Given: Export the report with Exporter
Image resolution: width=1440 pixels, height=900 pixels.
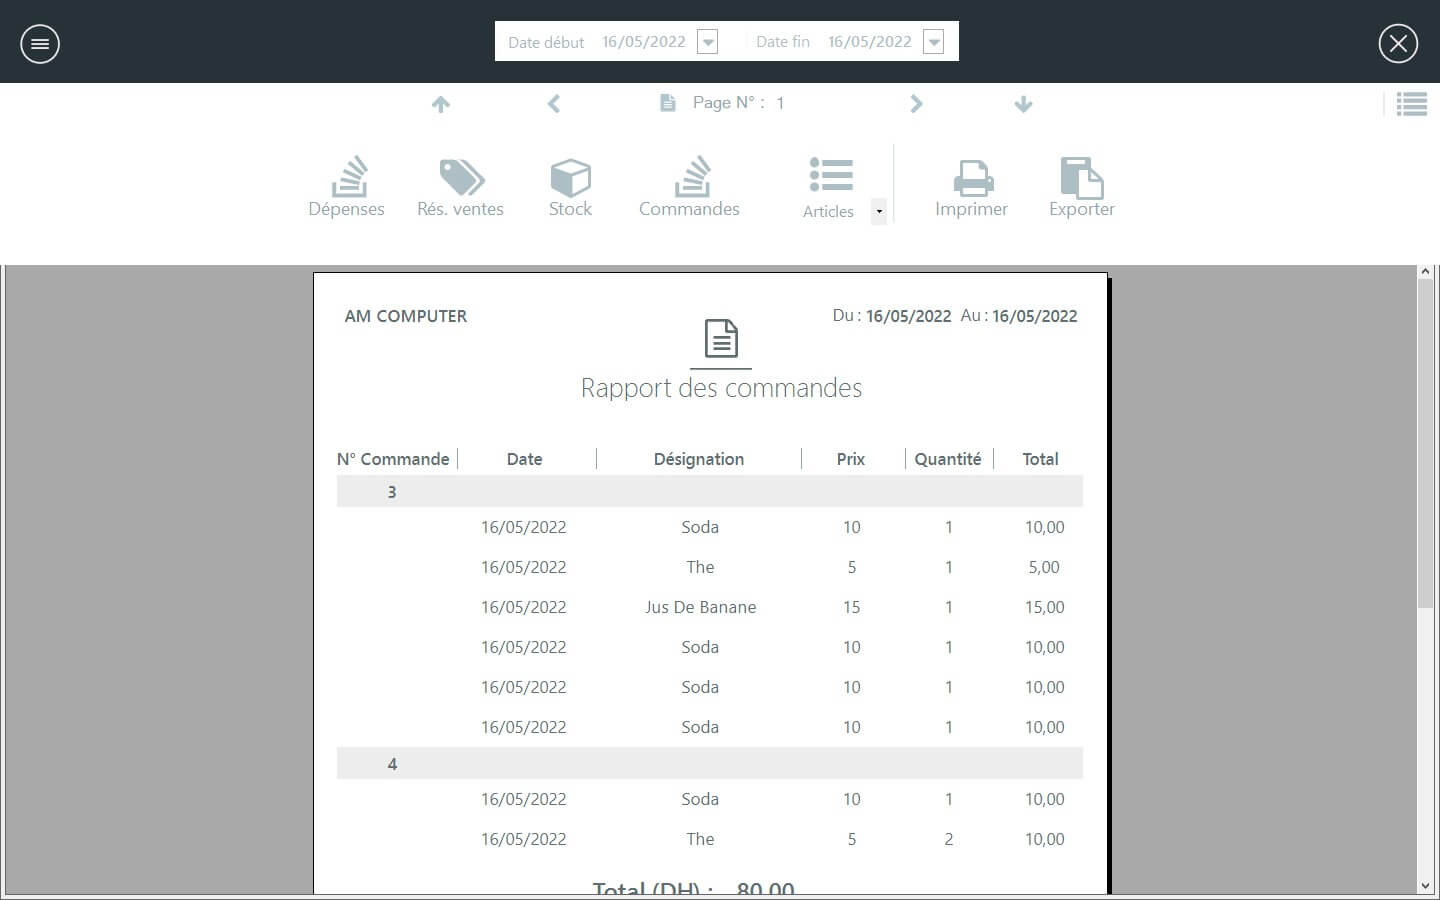Looking at the screenshot, I should click(1081, 187).
